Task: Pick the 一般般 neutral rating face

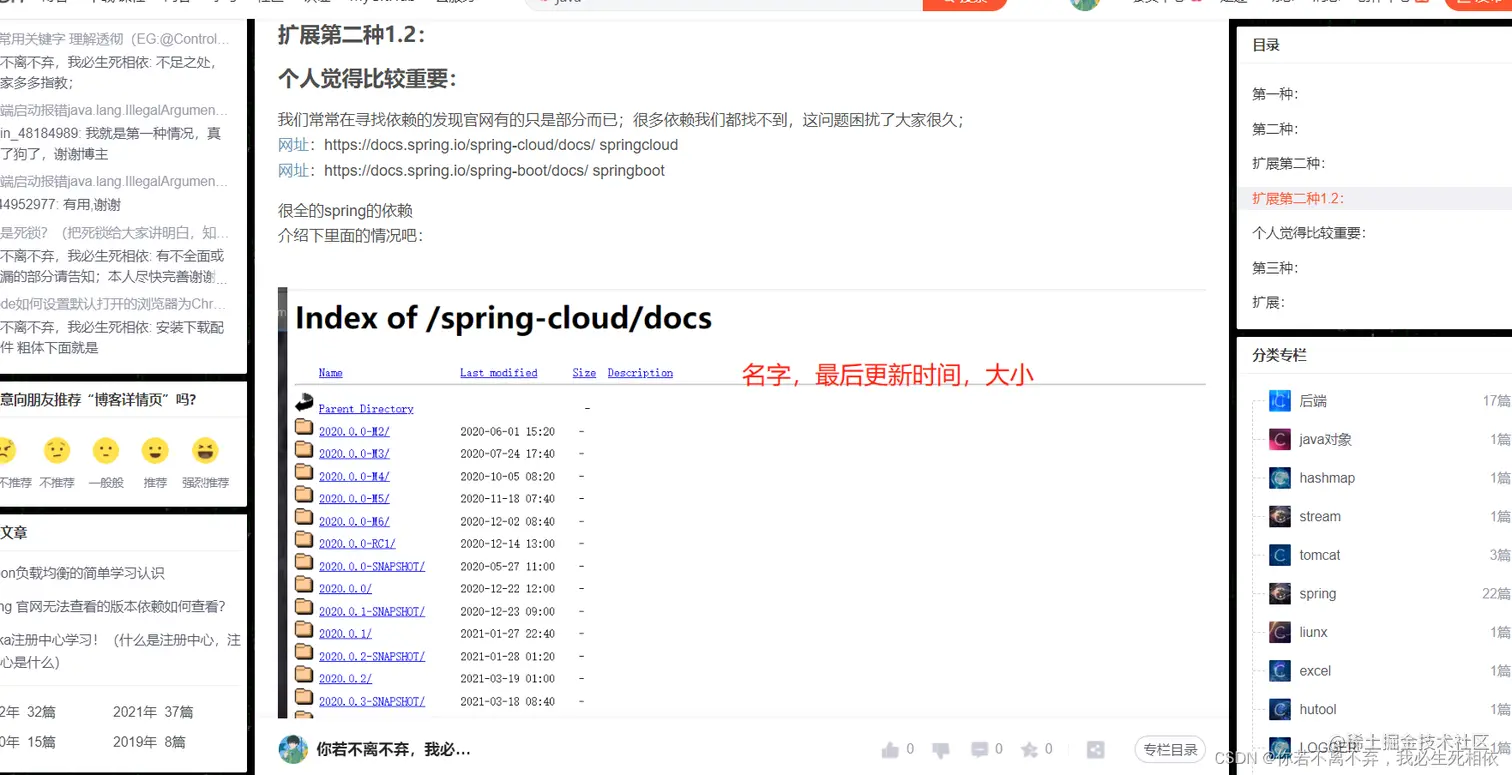Action: pyautogui.click(x=106, y=450)
